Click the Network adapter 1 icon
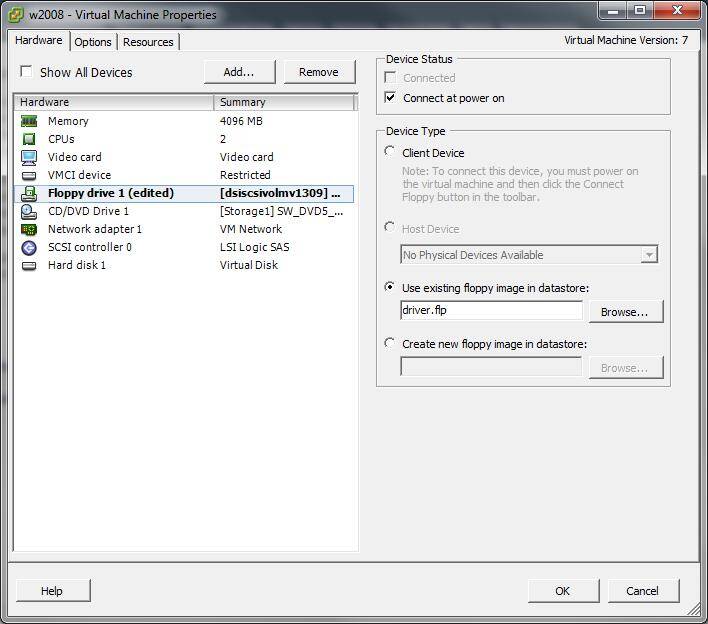This screenshot has width=708, height=624. tap(29, 229)
